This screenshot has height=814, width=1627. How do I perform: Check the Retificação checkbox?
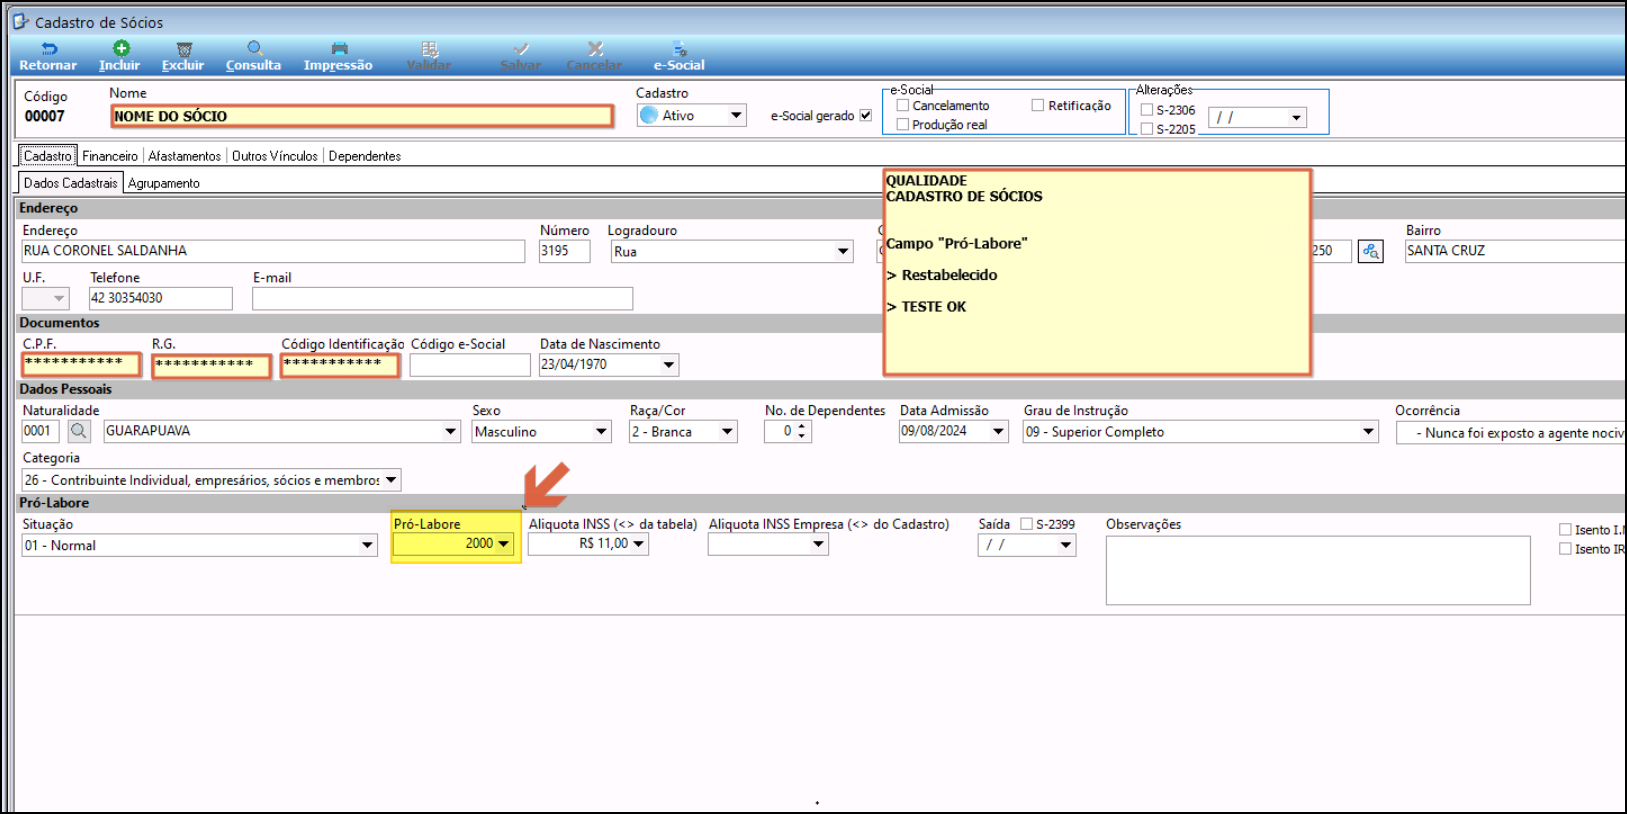coord(1038,105)
